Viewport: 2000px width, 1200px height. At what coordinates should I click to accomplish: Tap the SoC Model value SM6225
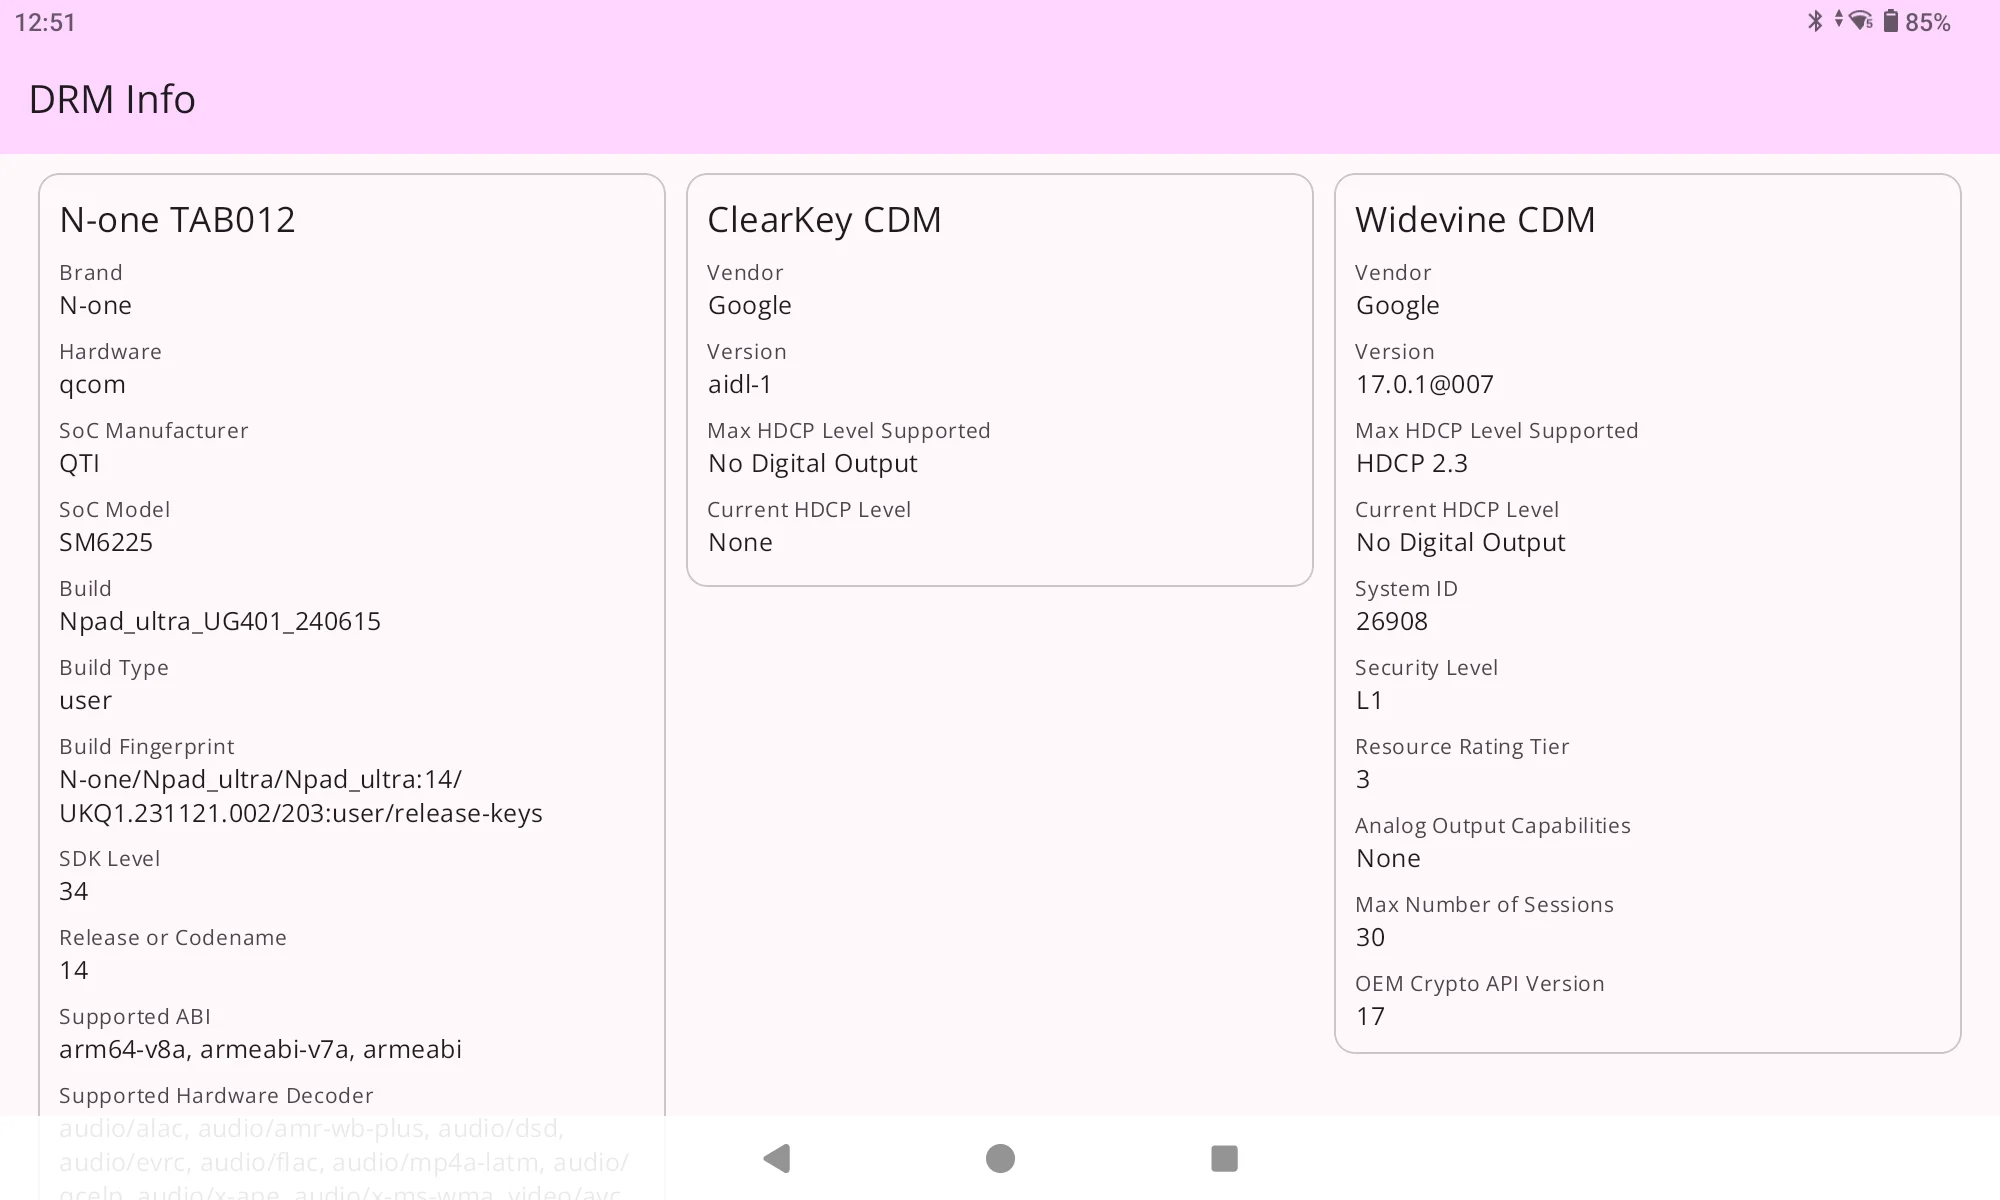pos(106,542)
